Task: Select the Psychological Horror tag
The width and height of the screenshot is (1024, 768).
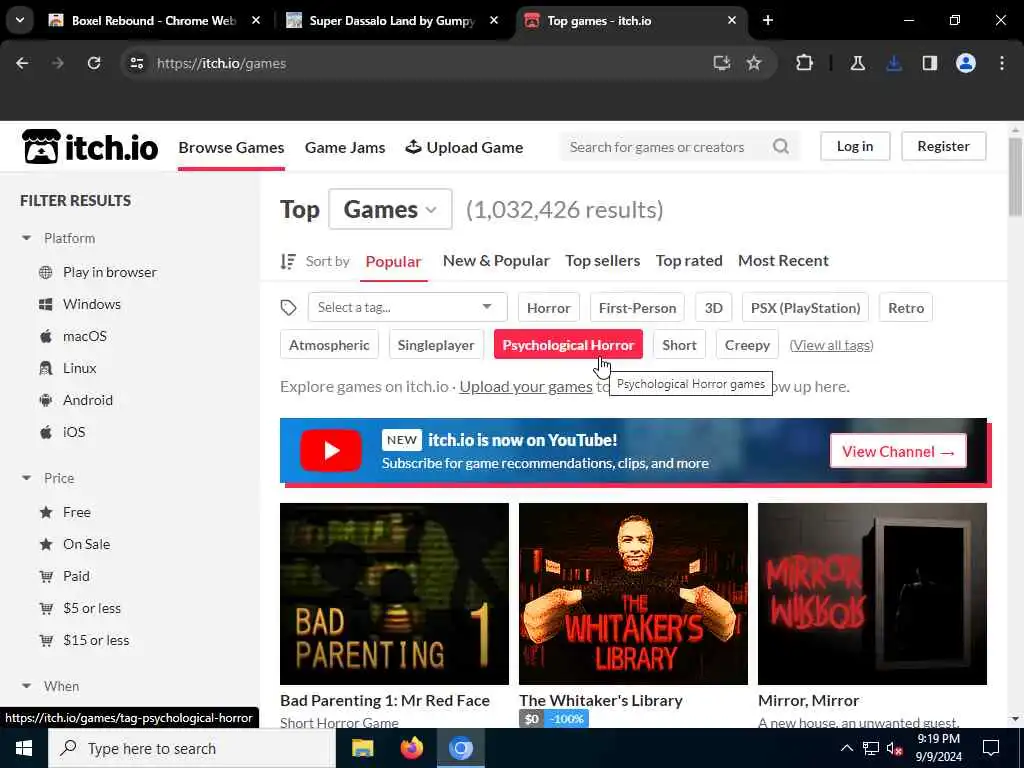Action: click(568, 345)
